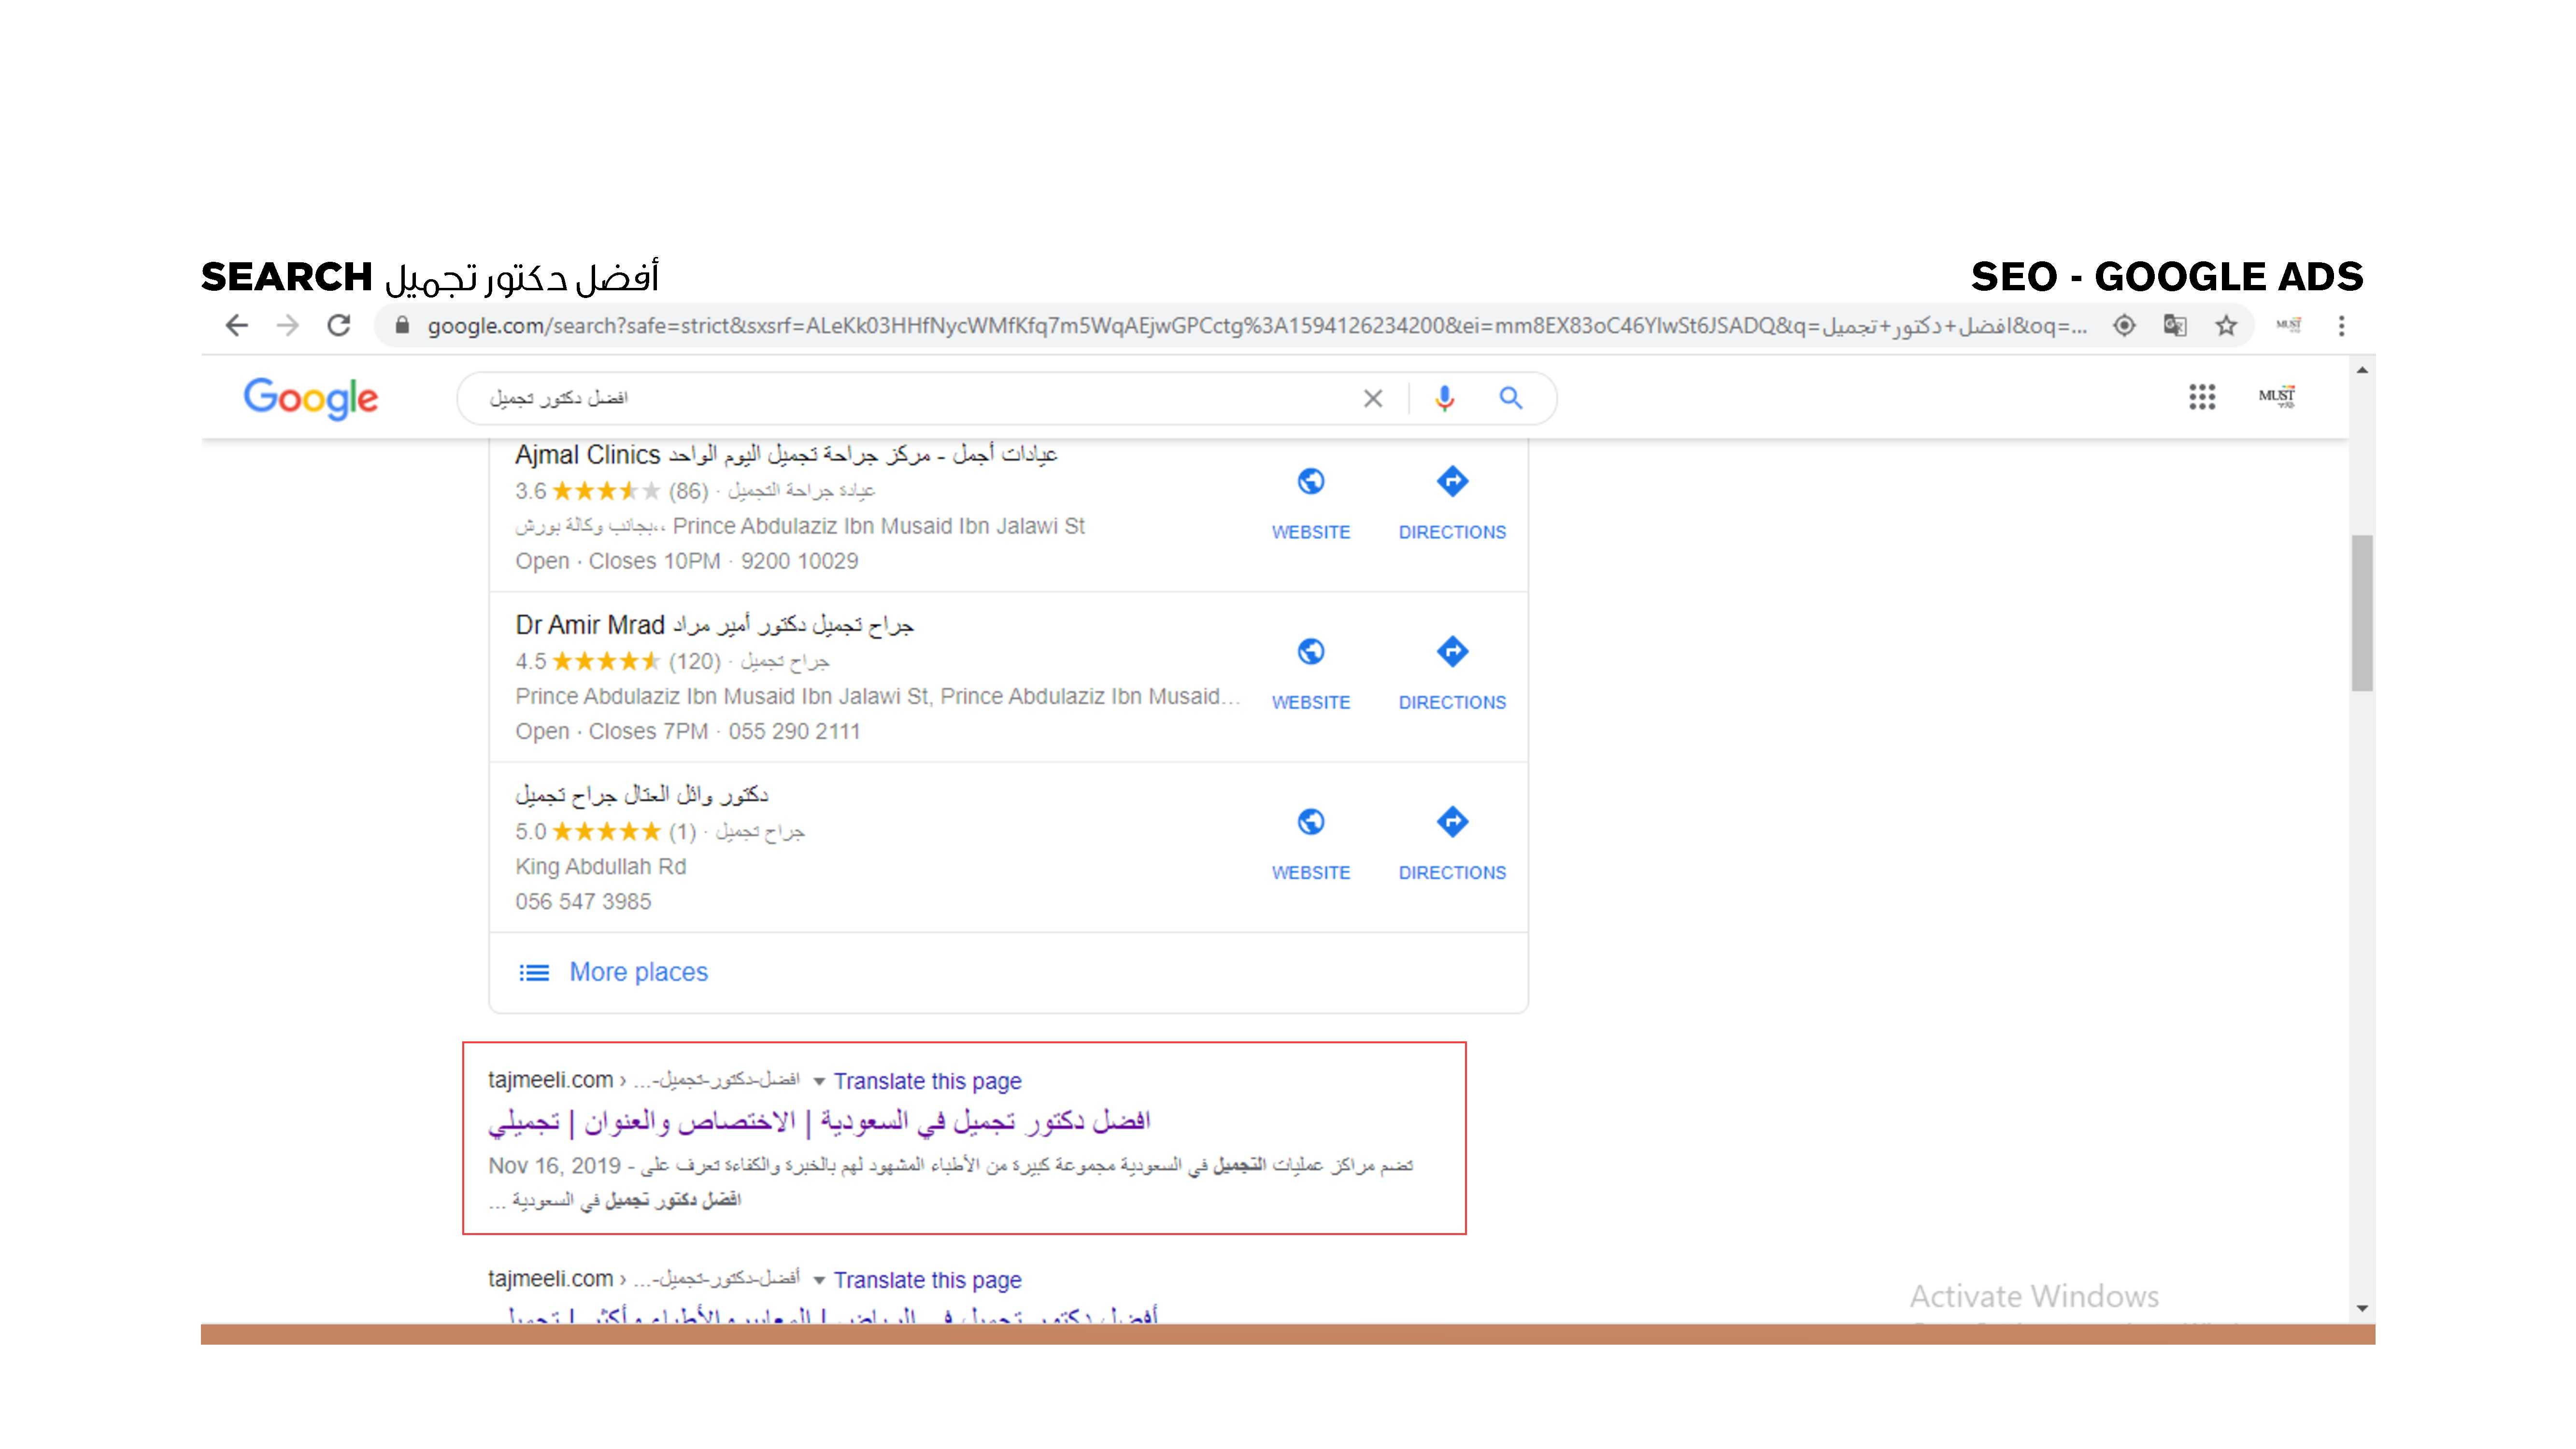Click the magnifier search button
This screenshot has height=1449, width=2576.
point(1511,399)
